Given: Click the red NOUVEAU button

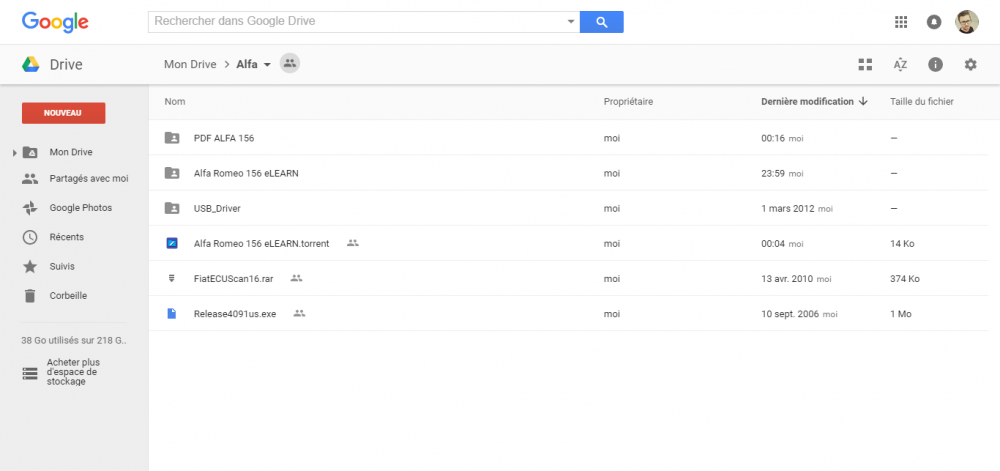Looking at the screenshot, I should (x=63, y=113).
